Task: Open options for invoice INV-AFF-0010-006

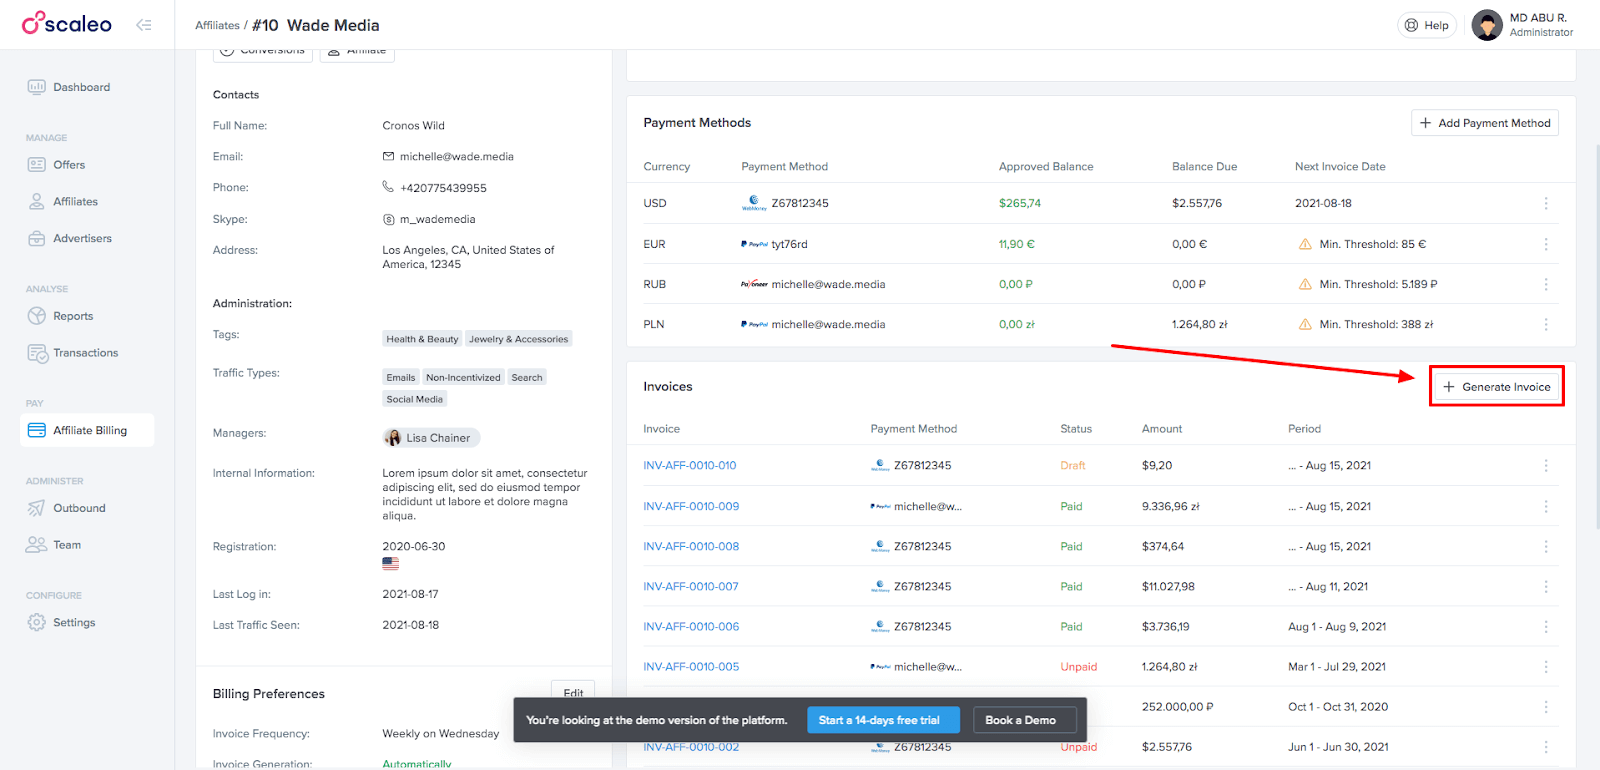Action: (1545, 627)
